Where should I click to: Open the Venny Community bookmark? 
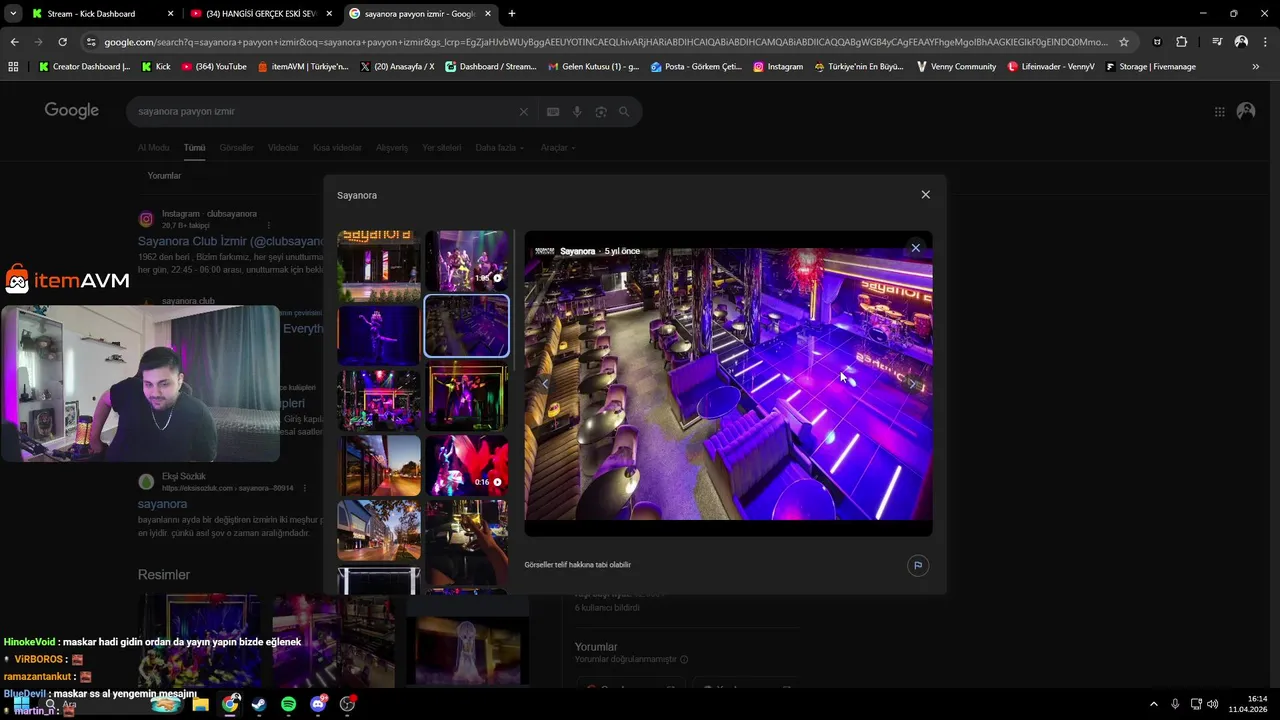click(956, 67)
